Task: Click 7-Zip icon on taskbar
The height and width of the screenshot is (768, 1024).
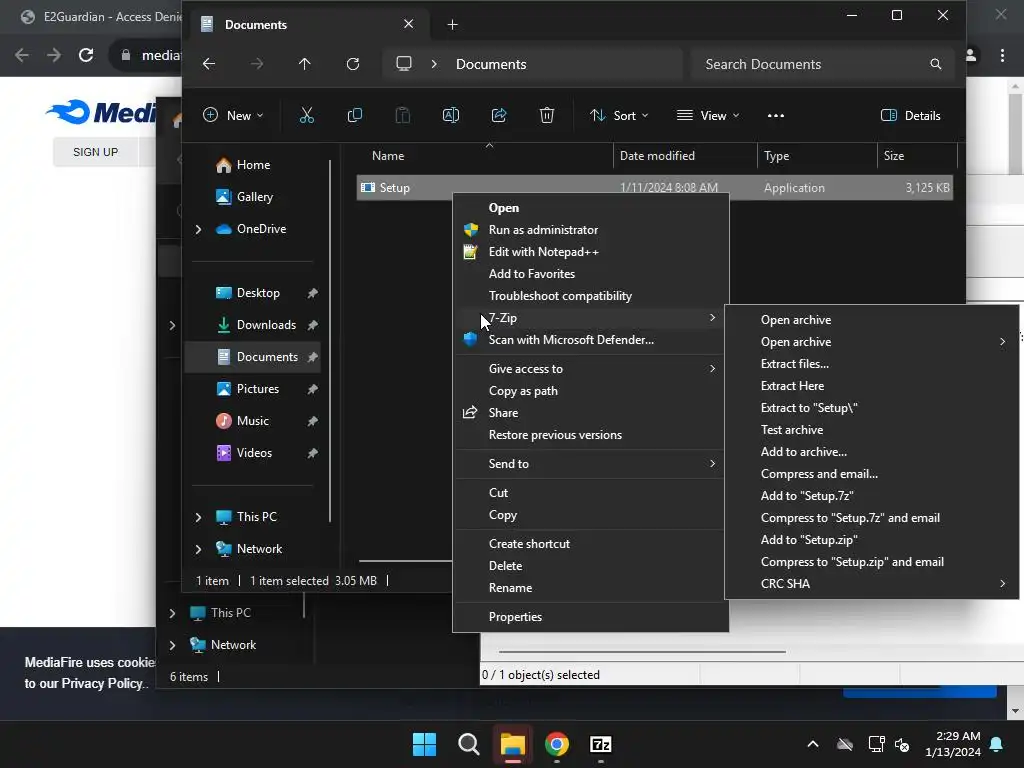Action: [601, 744]
